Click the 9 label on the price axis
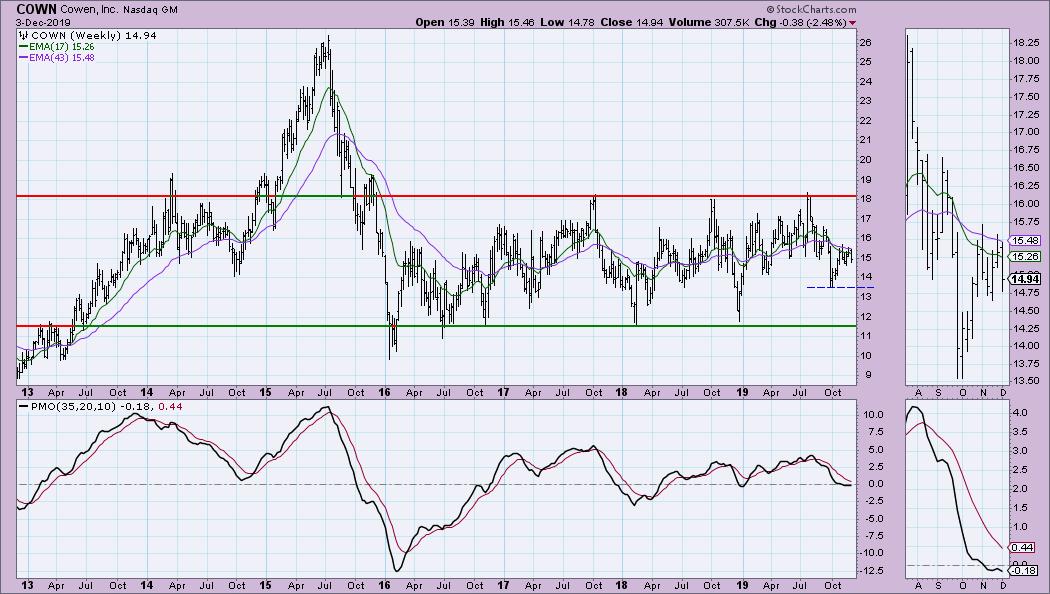Viewport: 1050px width, 594px height. click(869, 375)
